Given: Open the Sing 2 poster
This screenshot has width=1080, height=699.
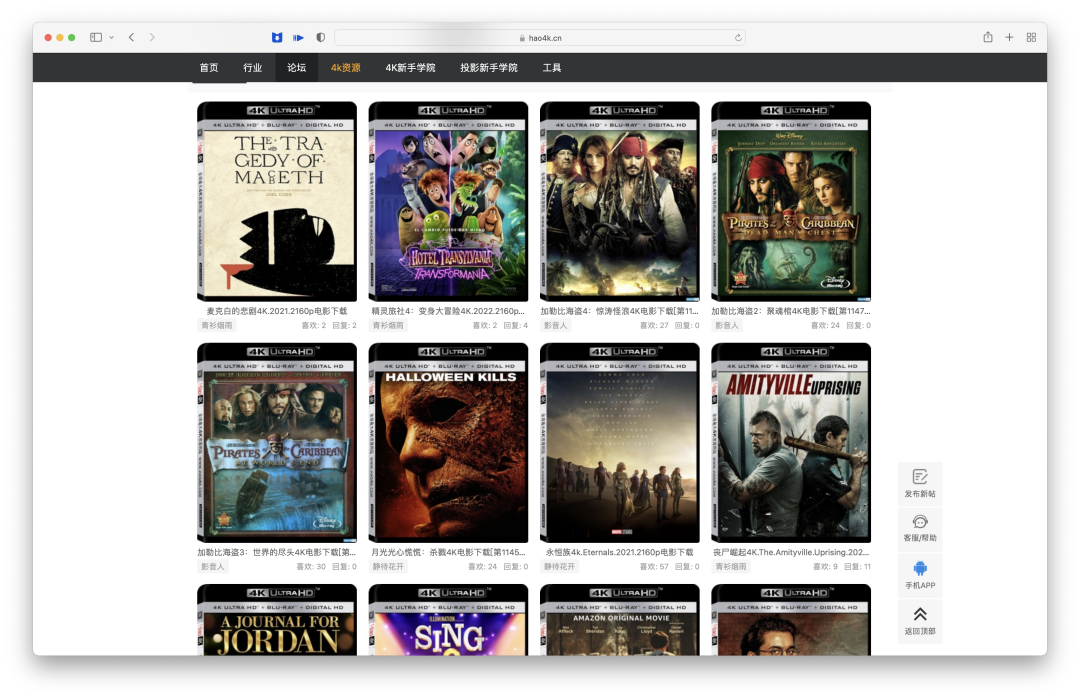Looking at the screenshot, I should click(448, 620).
